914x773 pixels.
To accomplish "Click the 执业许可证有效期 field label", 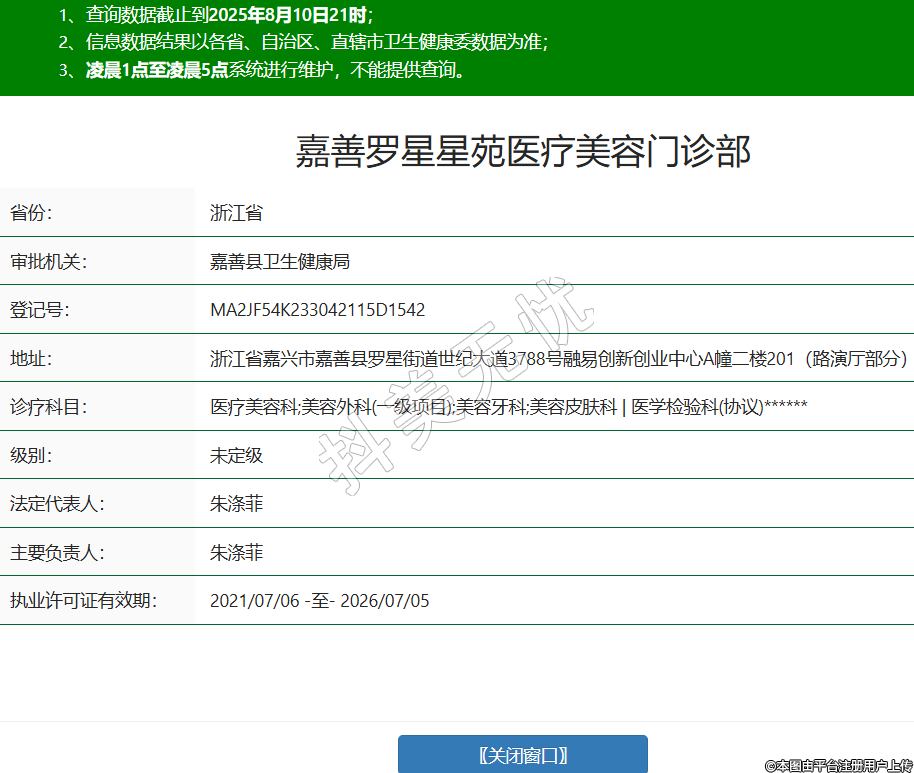I will [x=83, y=601].
